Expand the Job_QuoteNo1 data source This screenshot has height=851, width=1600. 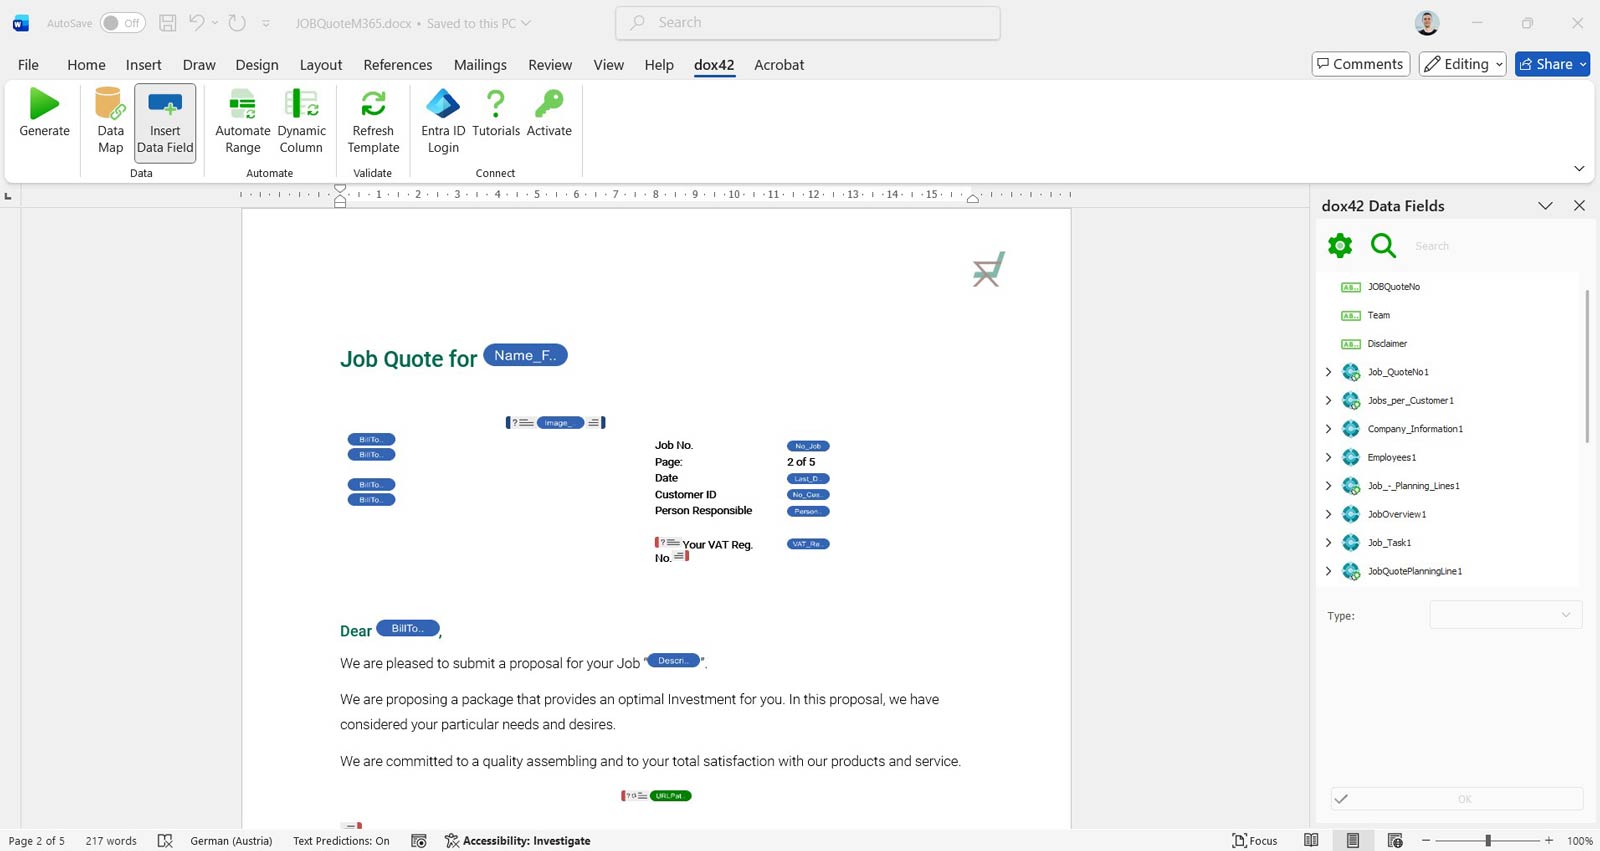[1328, 372]
